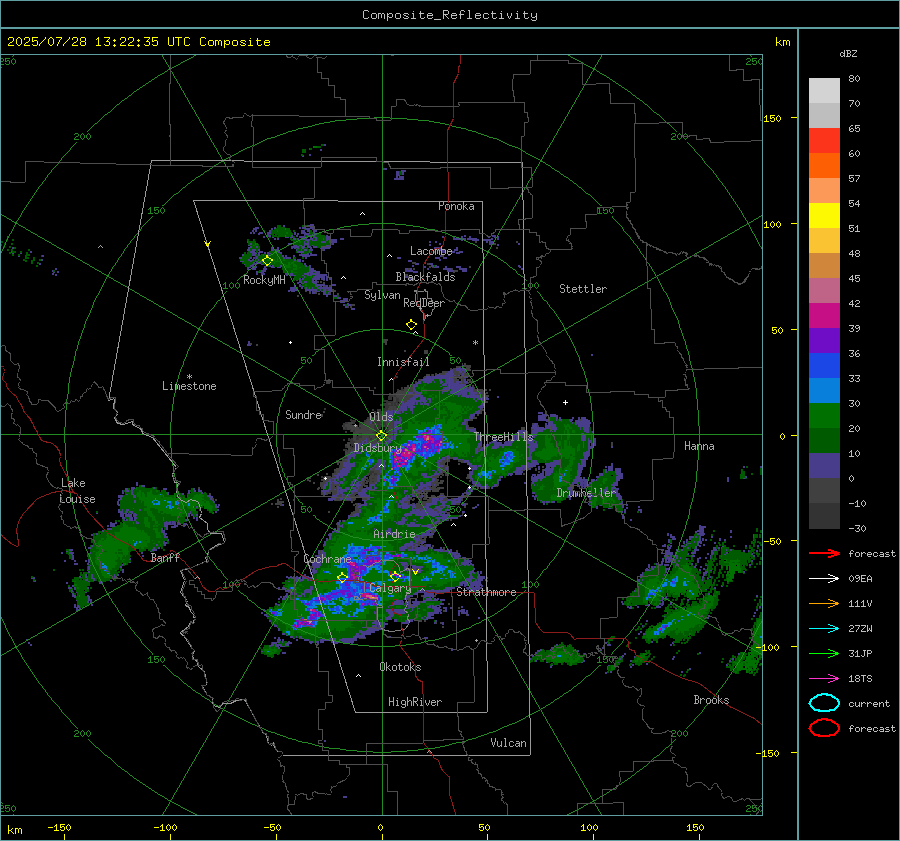Click the -30 dBZ scale value
Image resolution: width=900 pixels, height=841 pixels.
click(x=857, y=529)
